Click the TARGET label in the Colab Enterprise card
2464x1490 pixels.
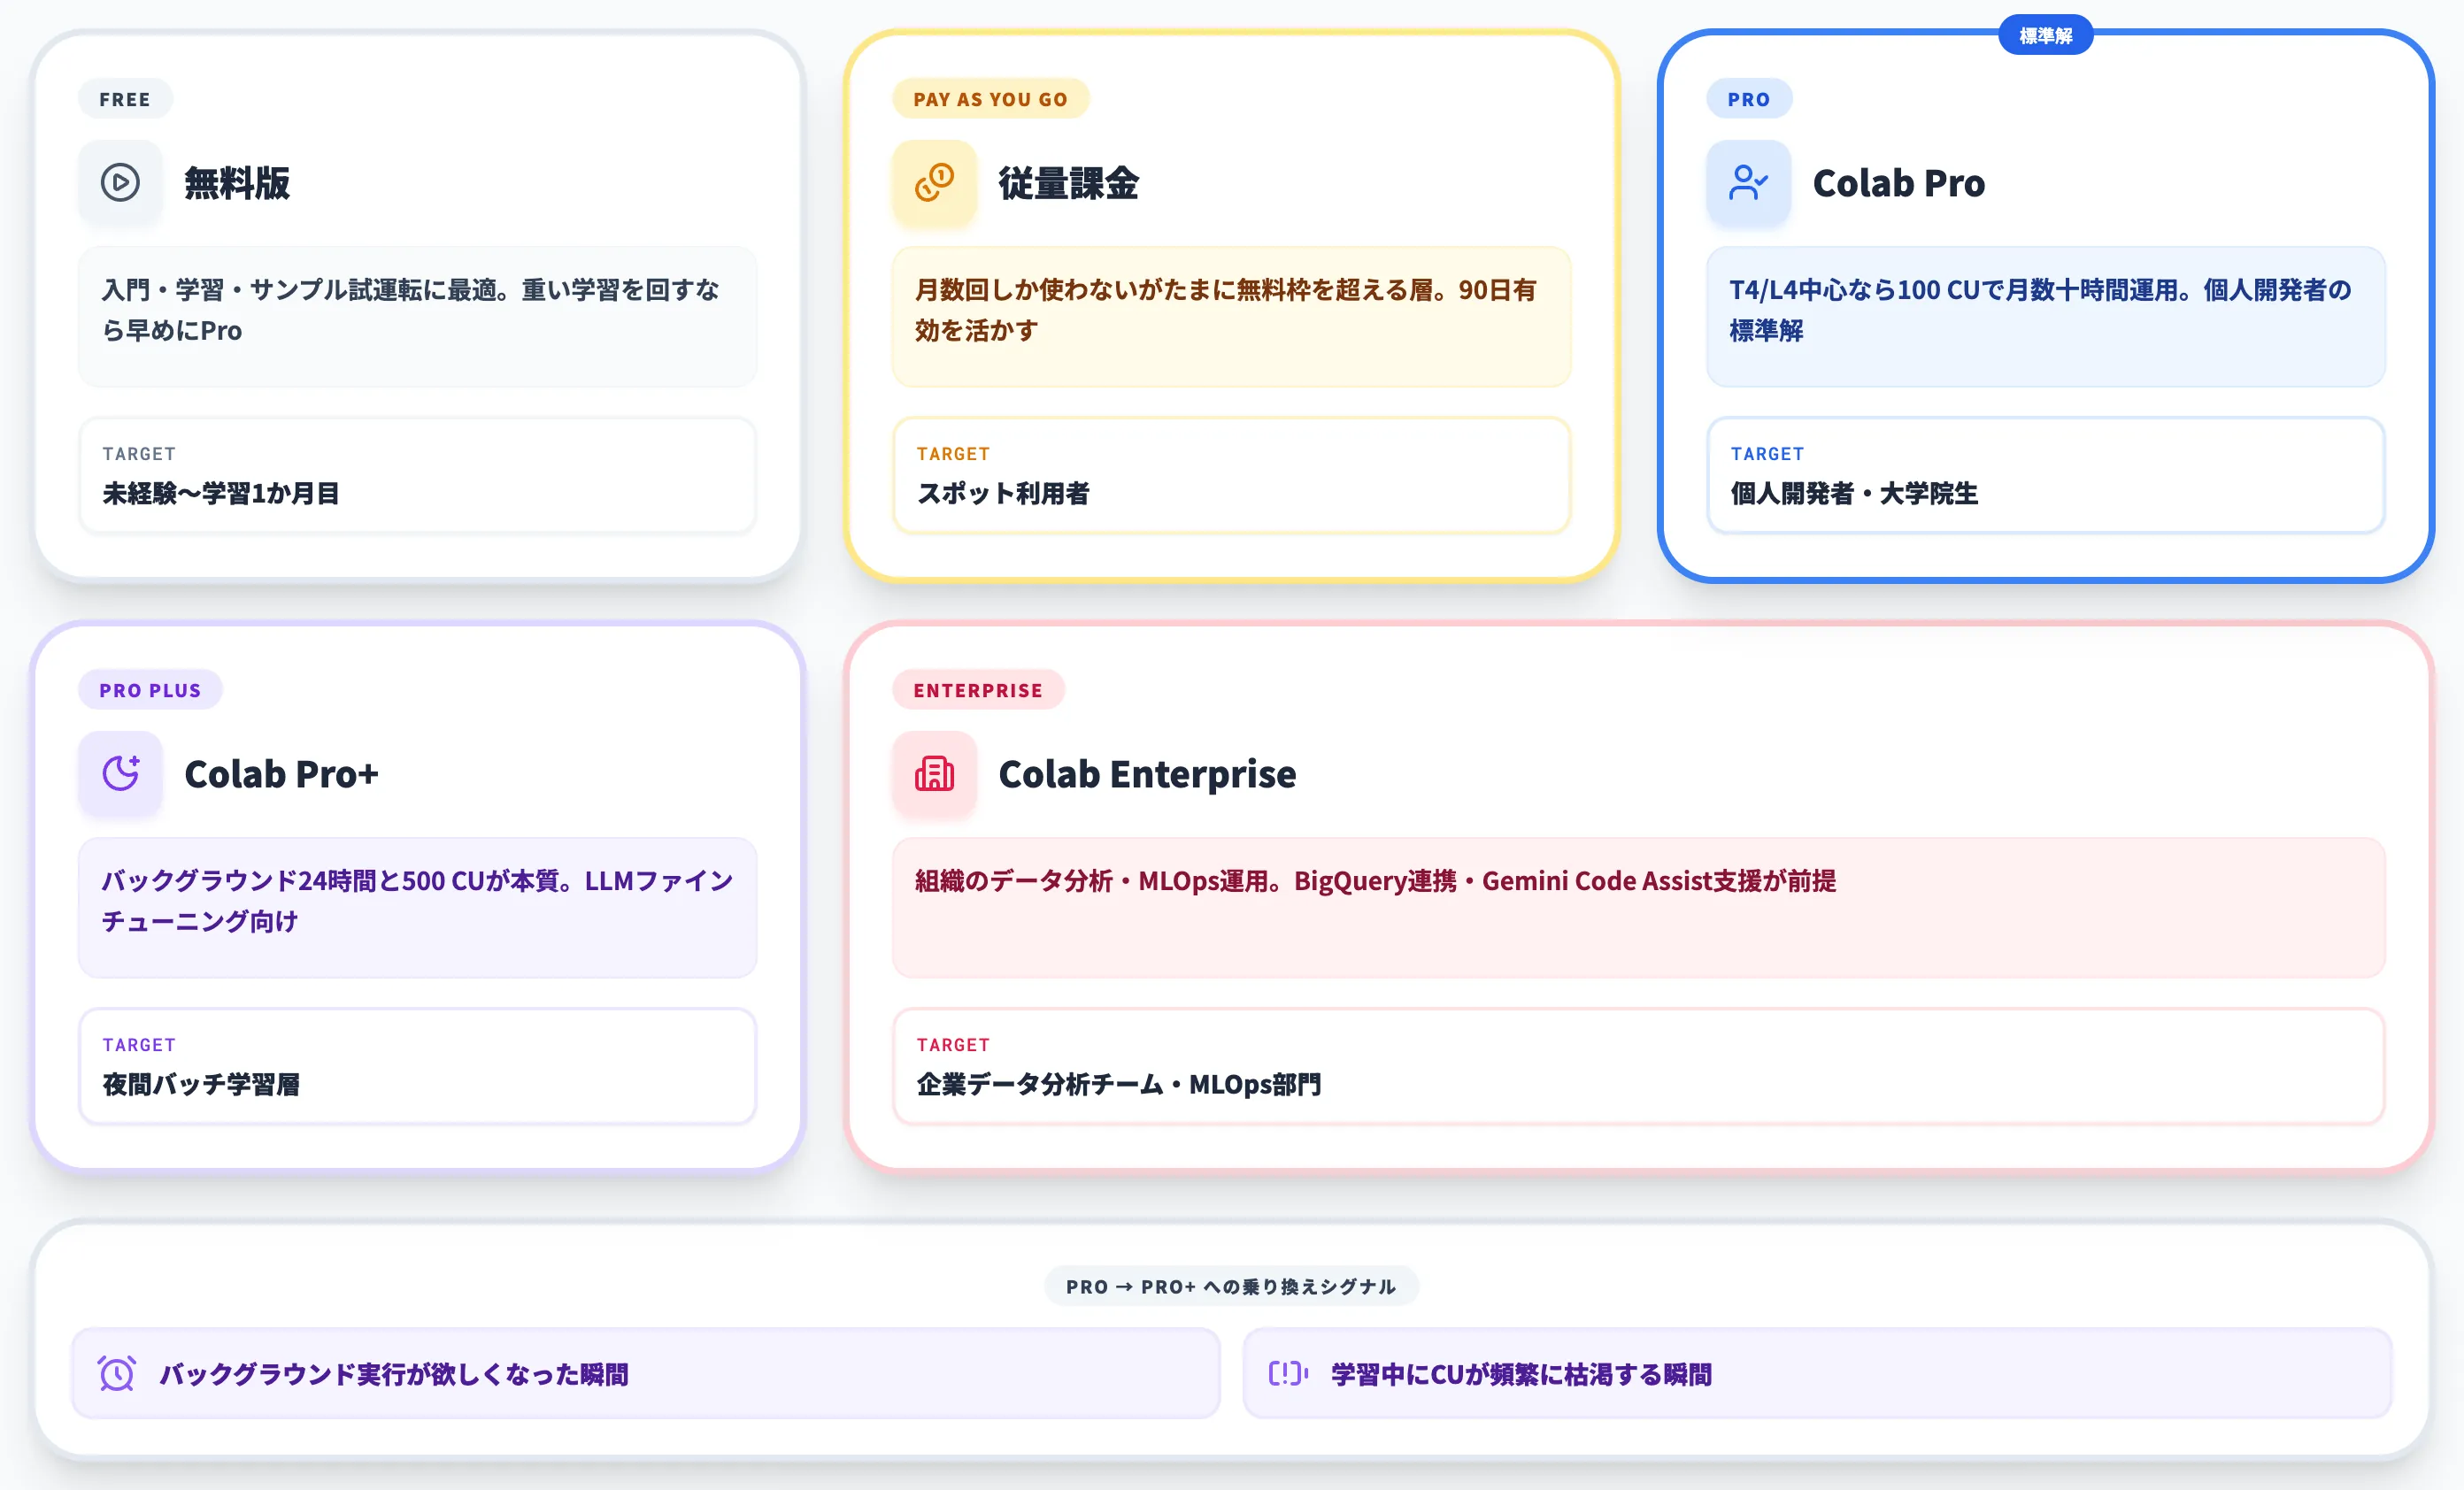point(953,1045)
